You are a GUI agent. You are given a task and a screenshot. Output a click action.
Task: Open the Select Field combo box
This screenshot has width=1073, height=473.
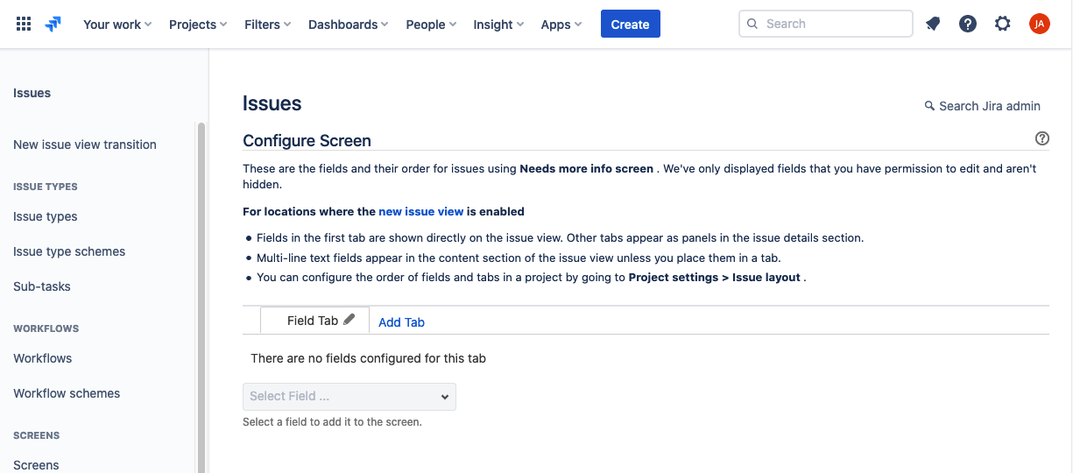pos(349,396)
